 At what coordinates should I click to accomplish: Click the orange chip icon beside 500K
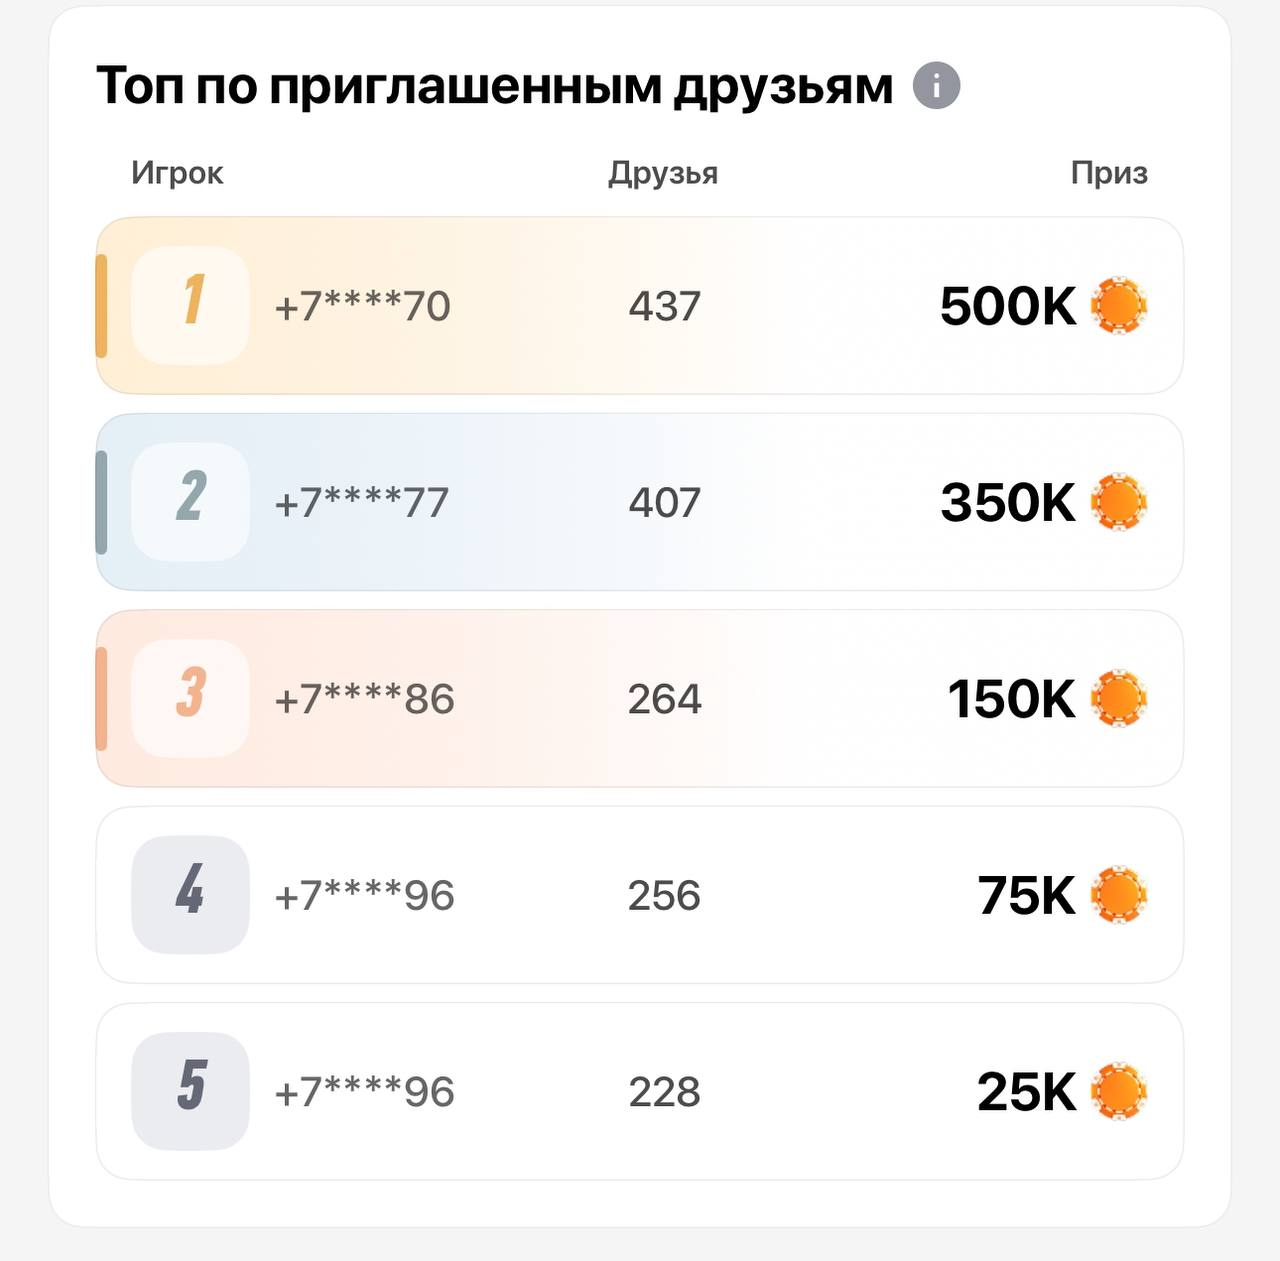pos(1118,305)
